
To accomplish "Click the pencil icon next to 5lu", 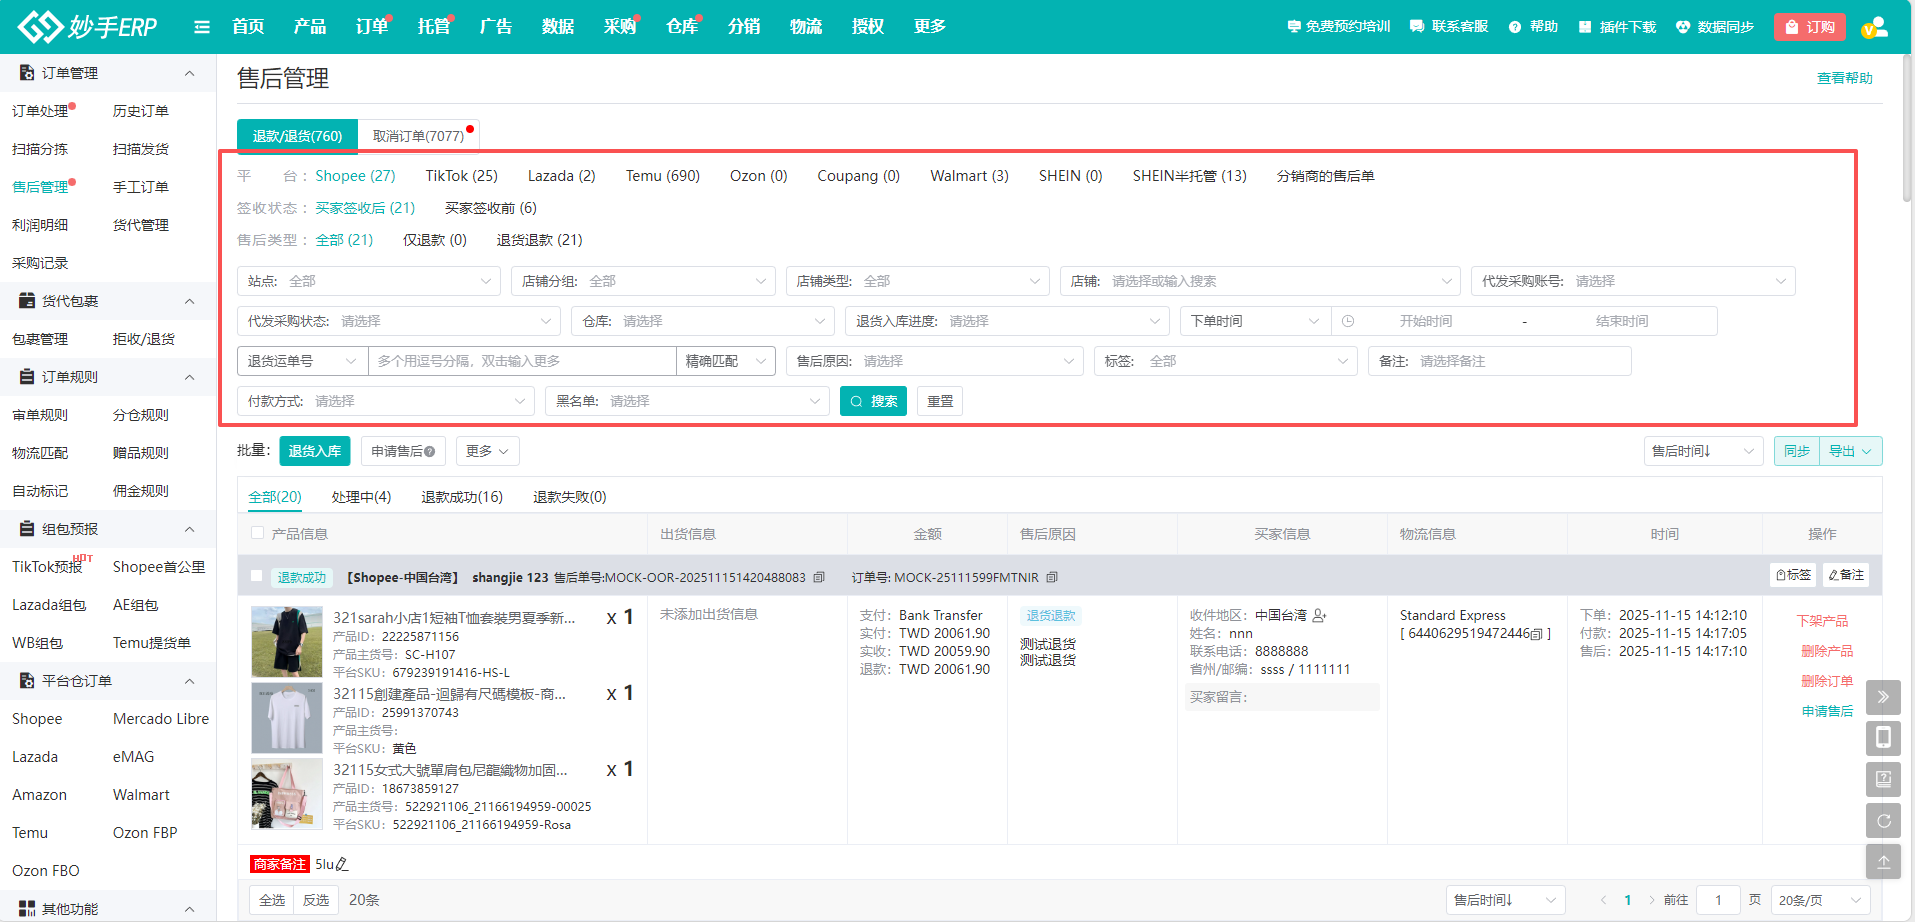I will point(342,864).
